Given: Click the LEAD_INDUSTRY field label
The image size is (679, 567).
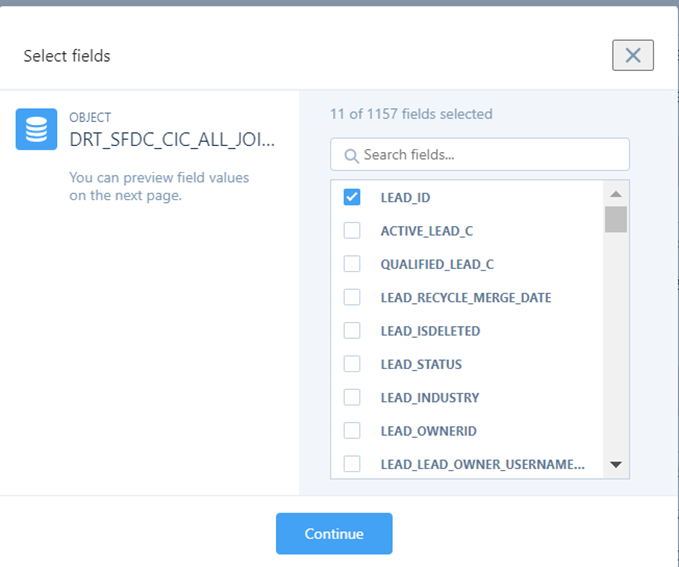Looking at the screenshot, I should 430,398.
